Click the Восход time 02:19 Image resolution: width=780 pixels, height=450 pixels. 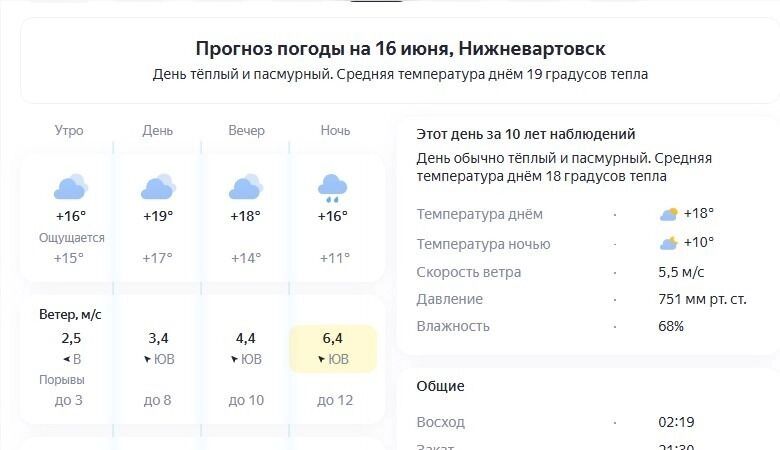(x=676, y=423)
